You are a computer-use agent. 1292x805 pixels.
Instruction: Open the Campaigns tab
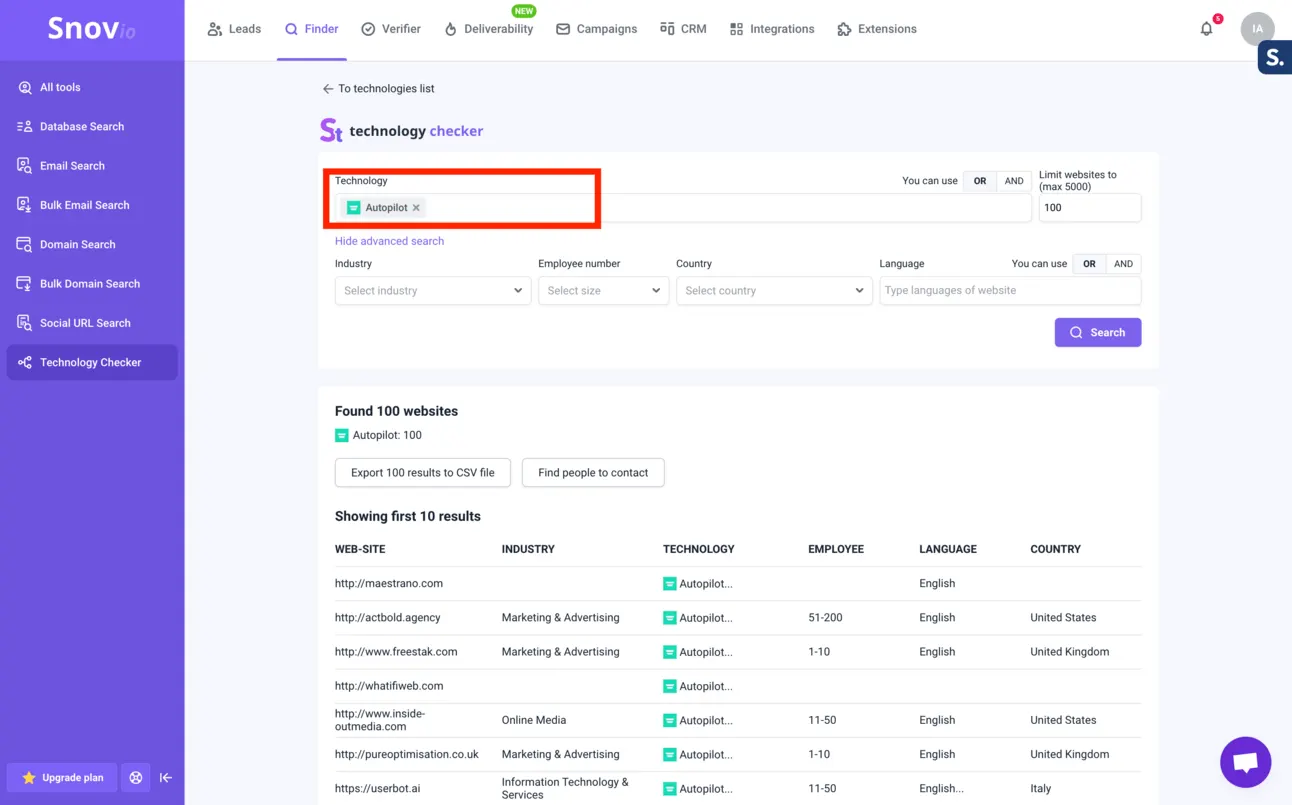tap(597, 29)
